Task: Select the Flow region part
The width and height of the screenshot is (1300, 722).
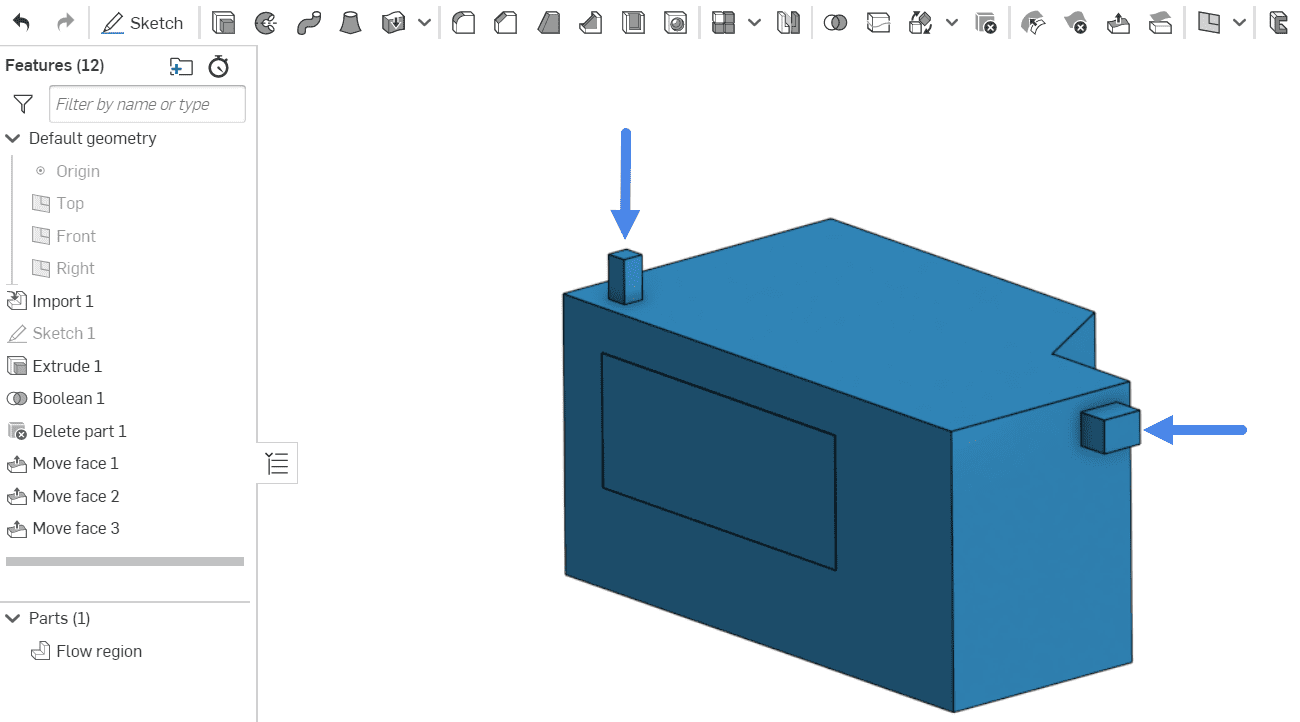Action: [x=98, y=651]
